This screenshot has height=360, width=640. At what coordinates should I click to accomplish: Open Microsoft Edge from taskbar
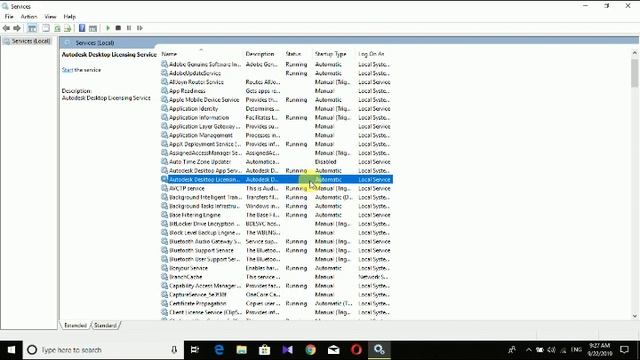219,350
